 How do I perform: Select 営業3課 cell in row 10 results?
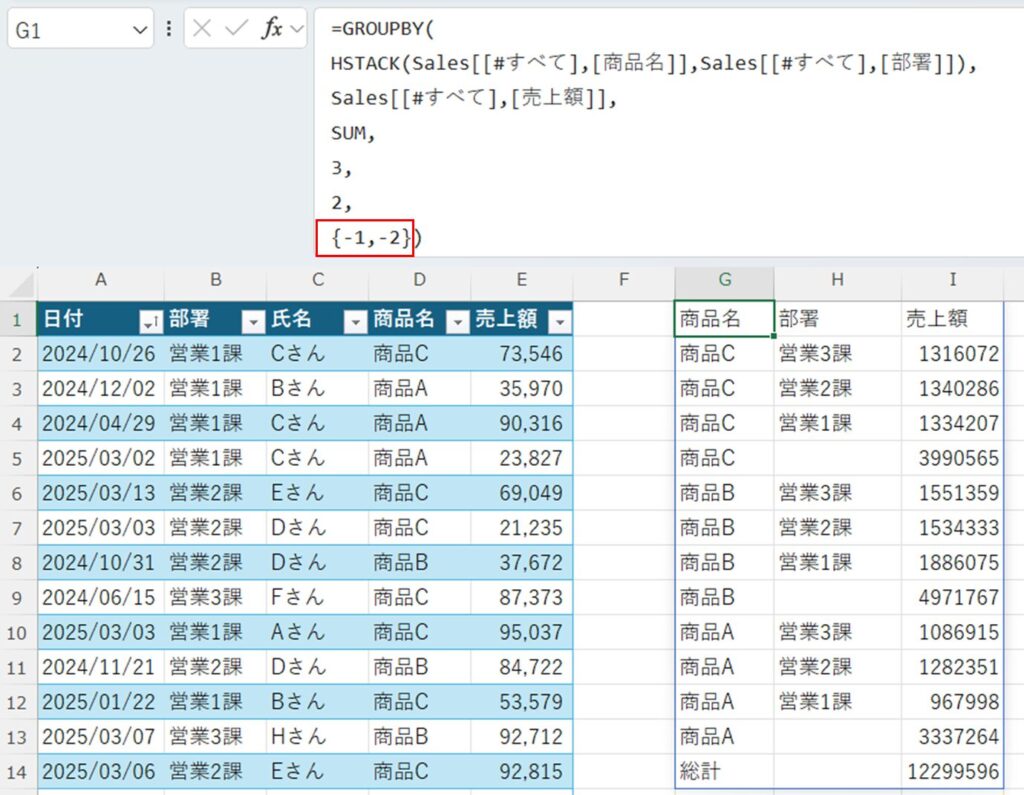coord(838,632)
